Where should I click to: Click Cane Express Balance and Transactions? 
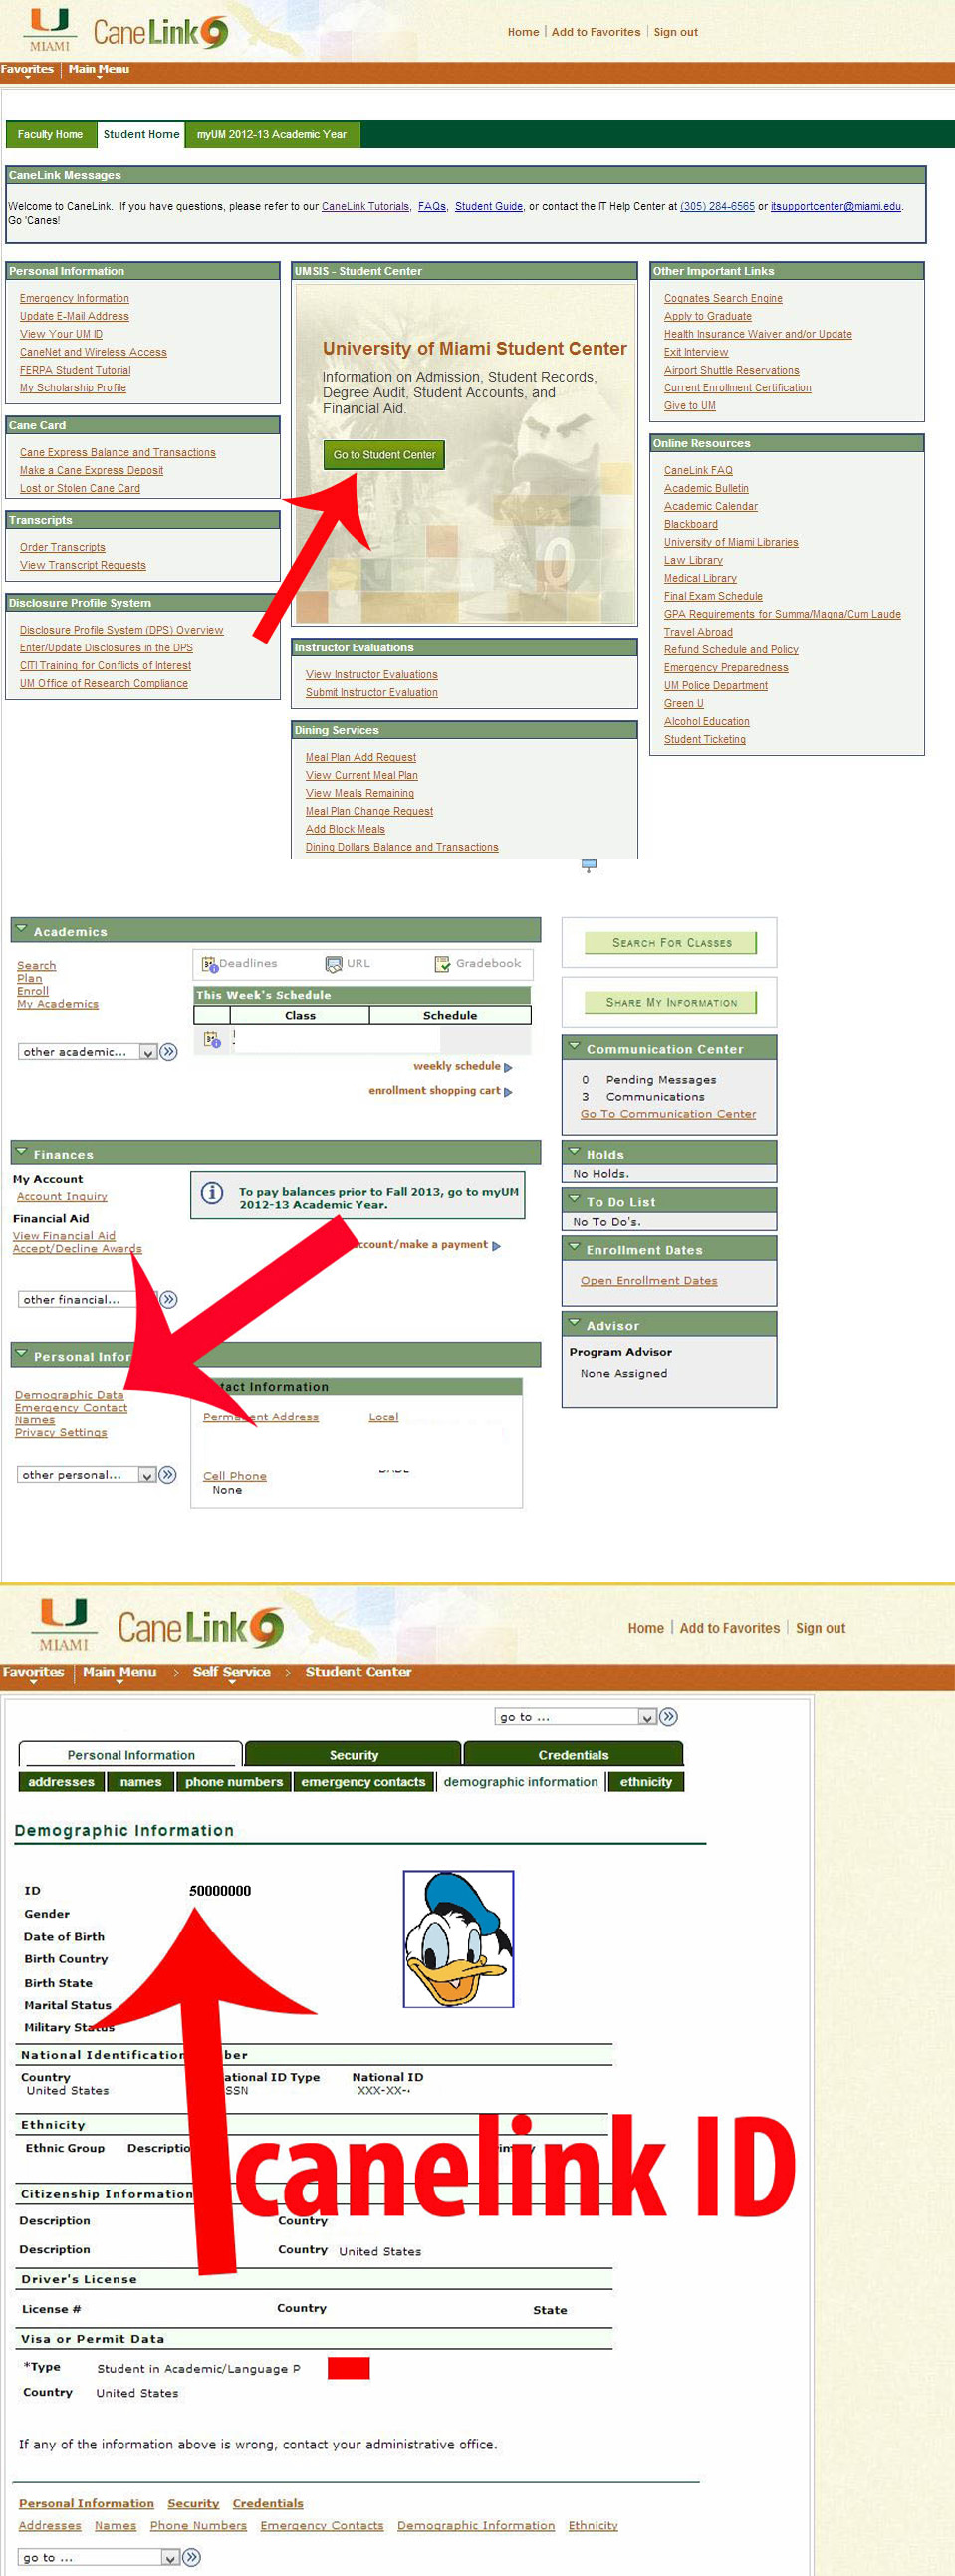click(x=118, y=453)
